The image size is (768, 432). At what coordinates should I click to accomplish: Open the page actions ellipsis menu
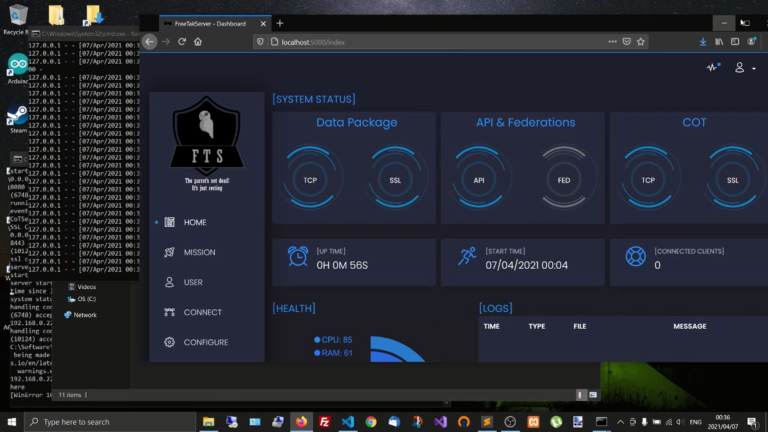[x=612, y=42]
